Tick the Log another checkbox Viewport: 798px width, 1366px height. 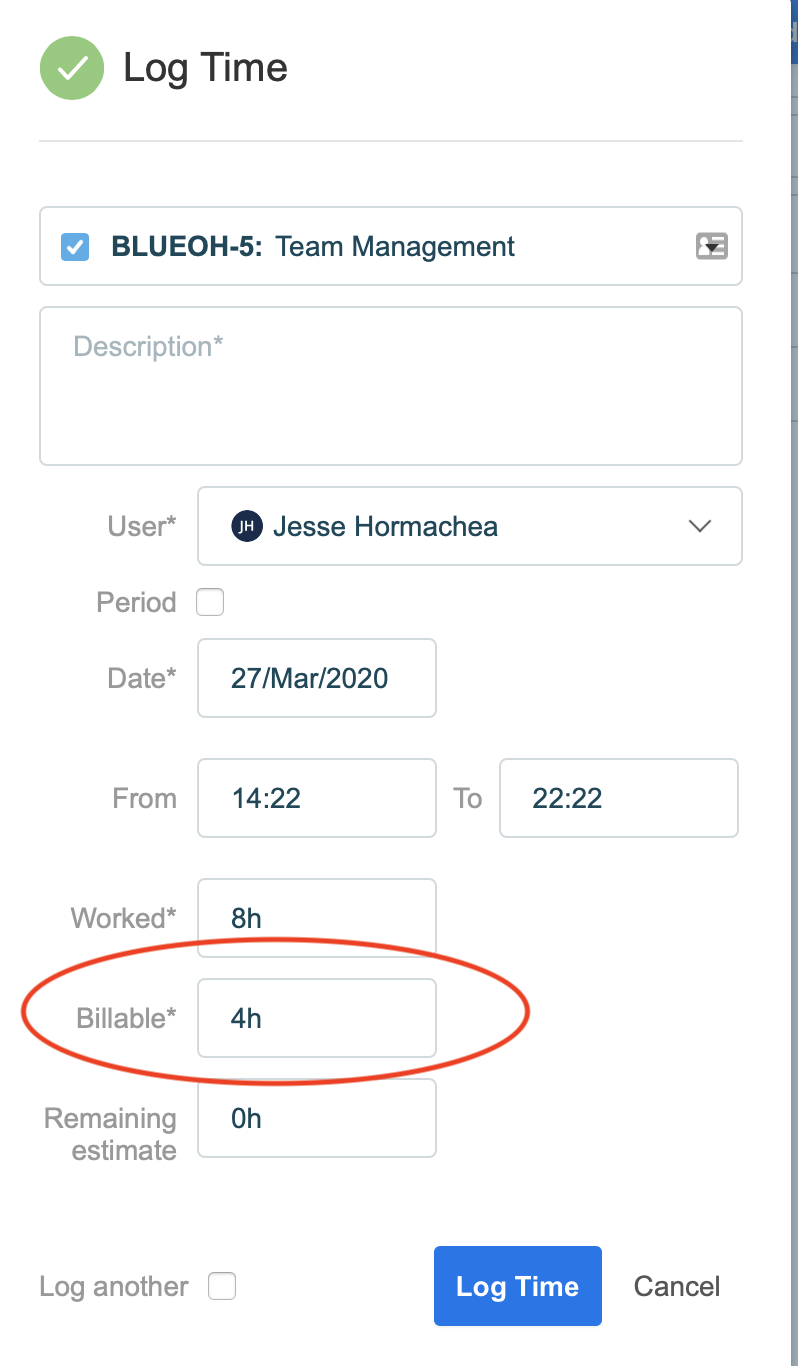click(222, 1286)
